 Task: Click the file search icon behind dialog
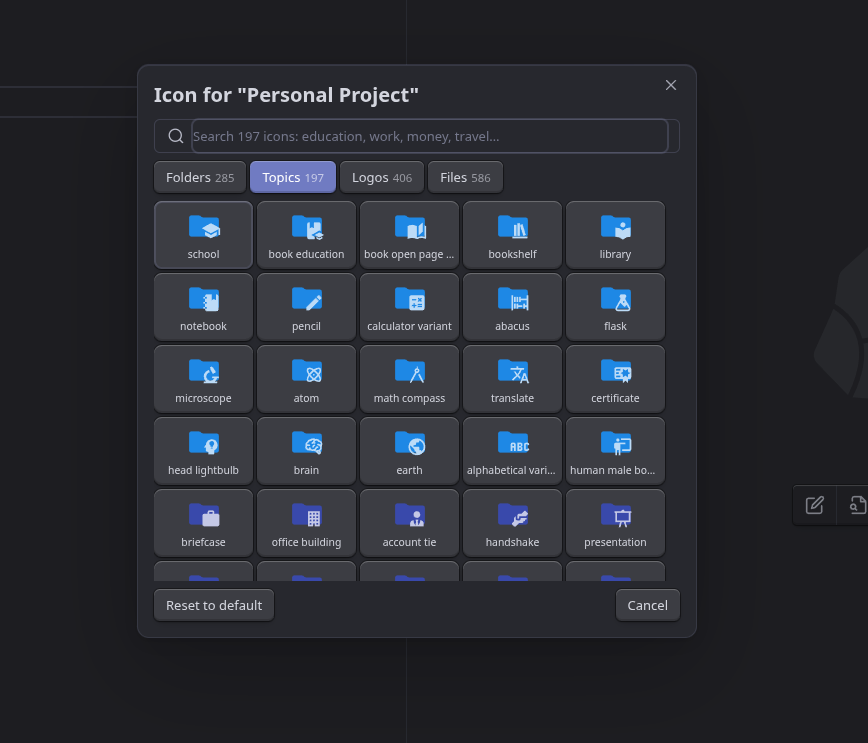(857, 505)
